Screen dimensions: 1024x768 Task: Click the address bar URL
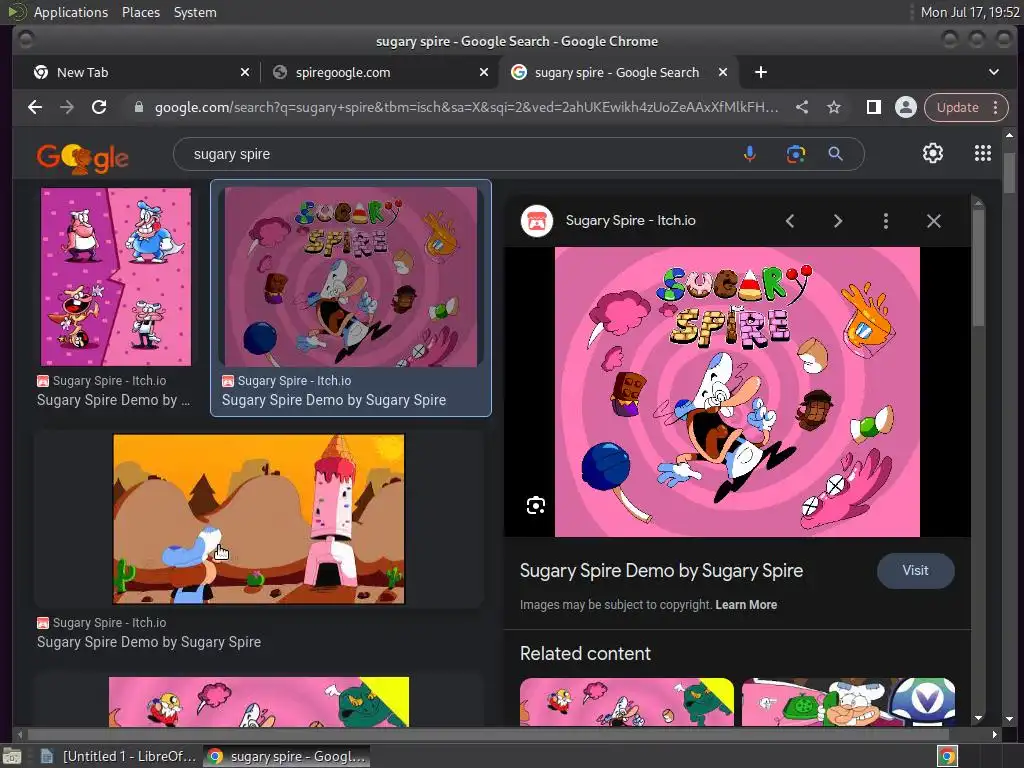tap(466, 107)
